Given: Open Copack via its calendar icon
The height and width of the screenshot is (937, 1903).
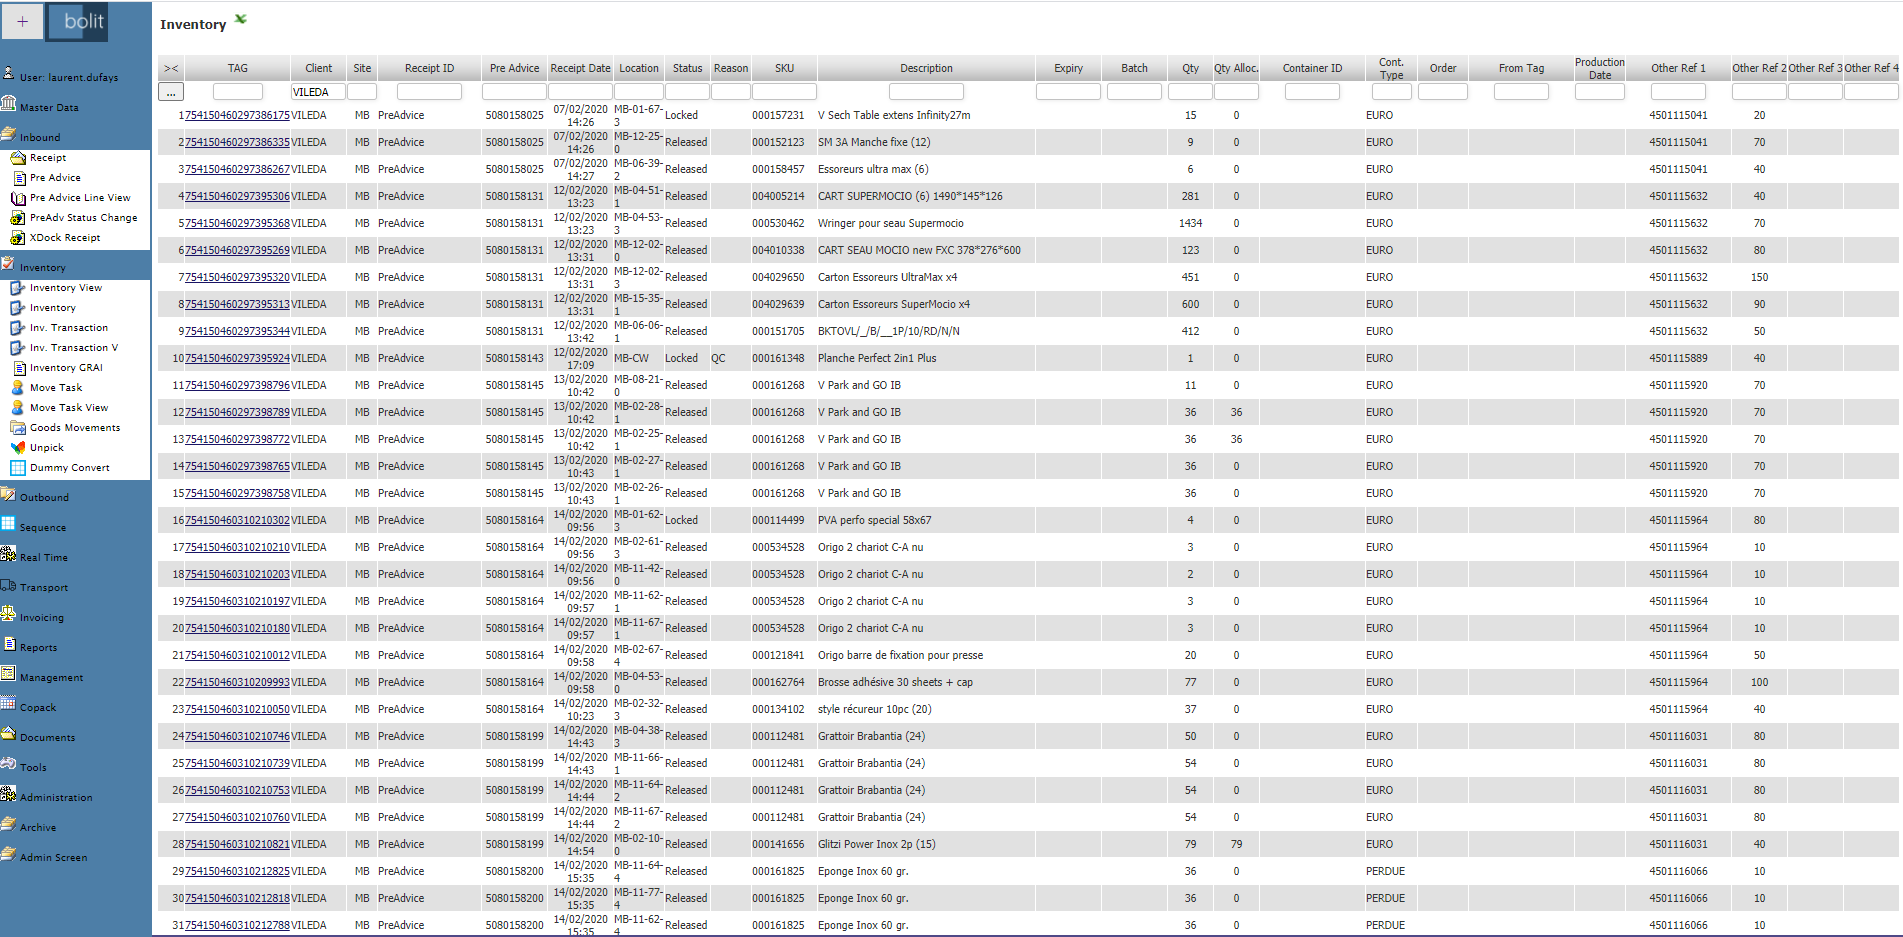Looking at the screenshot, I should pos(8,703).
